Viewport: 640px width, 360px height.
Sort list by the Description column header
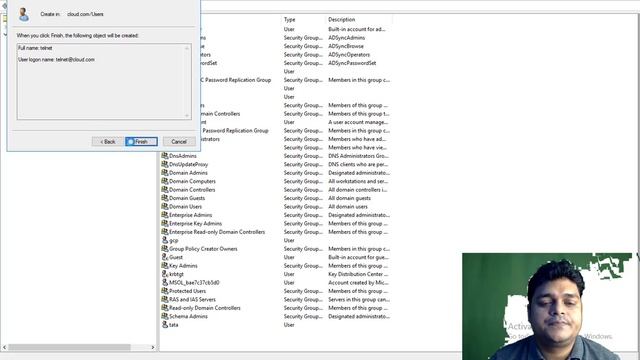pos(359,20)
